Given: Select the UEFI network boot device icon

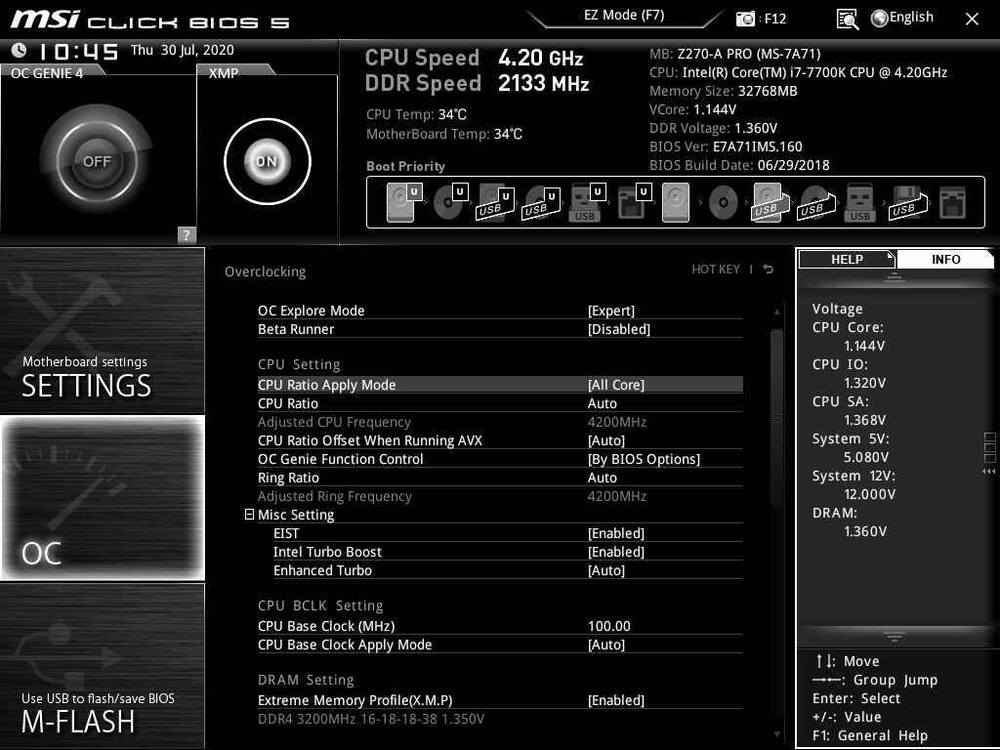Looking at the screenshot, I should coord(634,202).
